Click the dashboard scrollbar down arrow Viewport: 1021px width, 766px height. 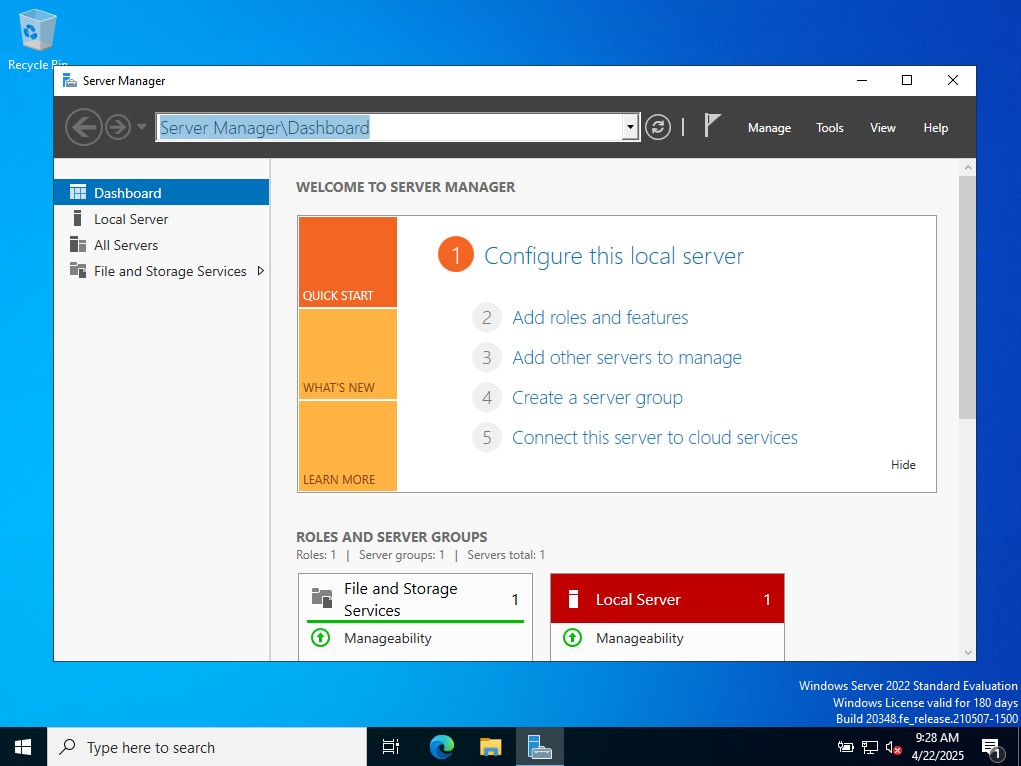coord(968,653)
